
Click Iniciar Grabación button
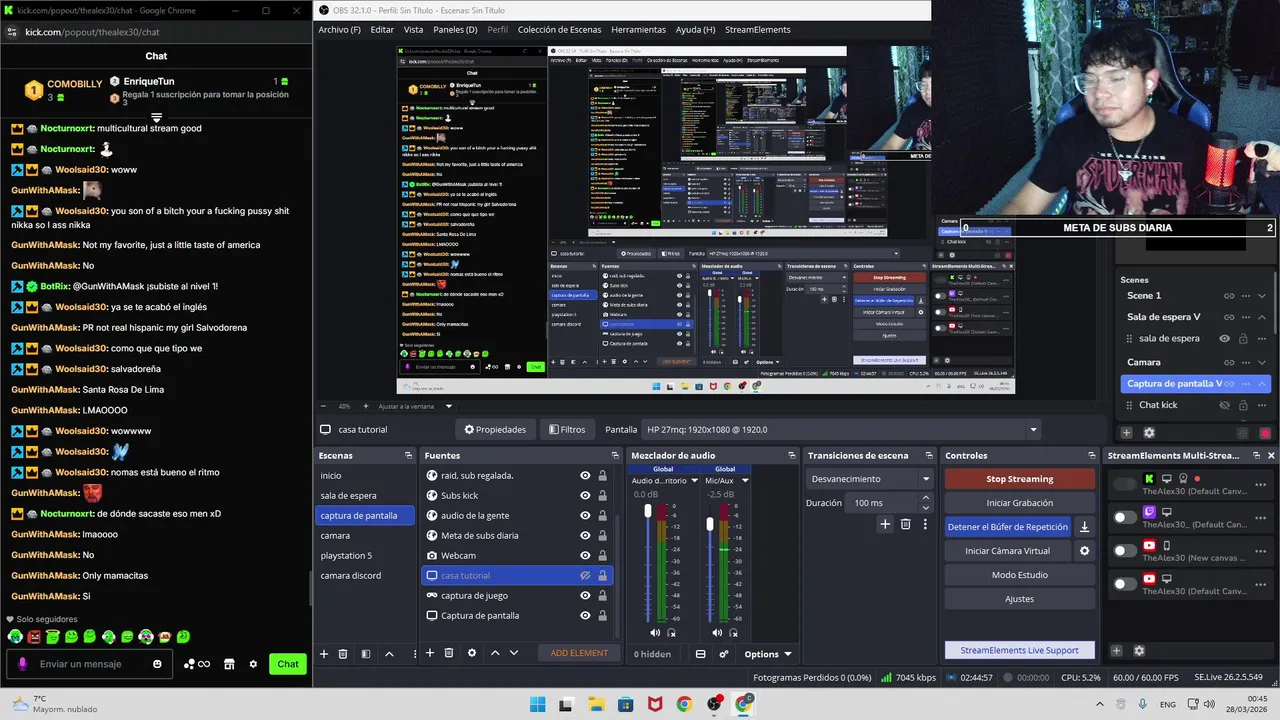coord(1019,503)
